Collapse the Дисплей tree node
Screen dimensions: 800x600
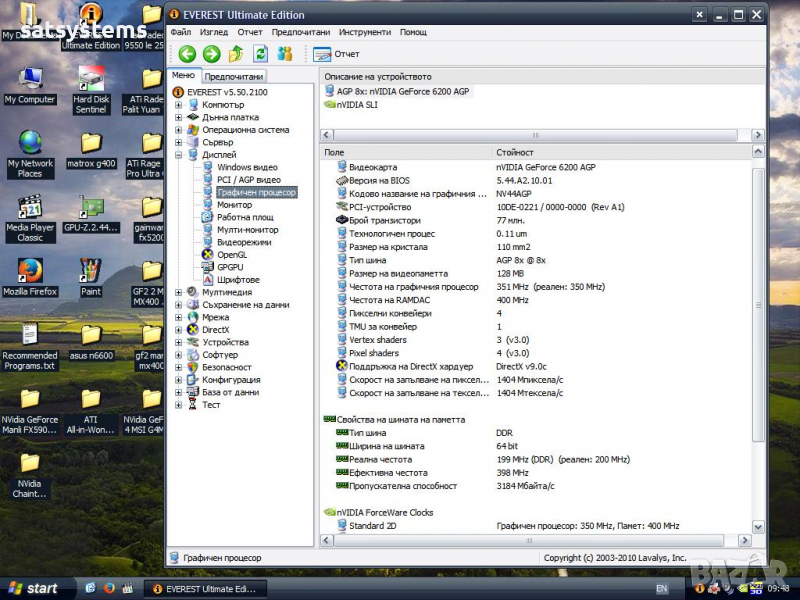pyautogui.click(x=179, y=155)
